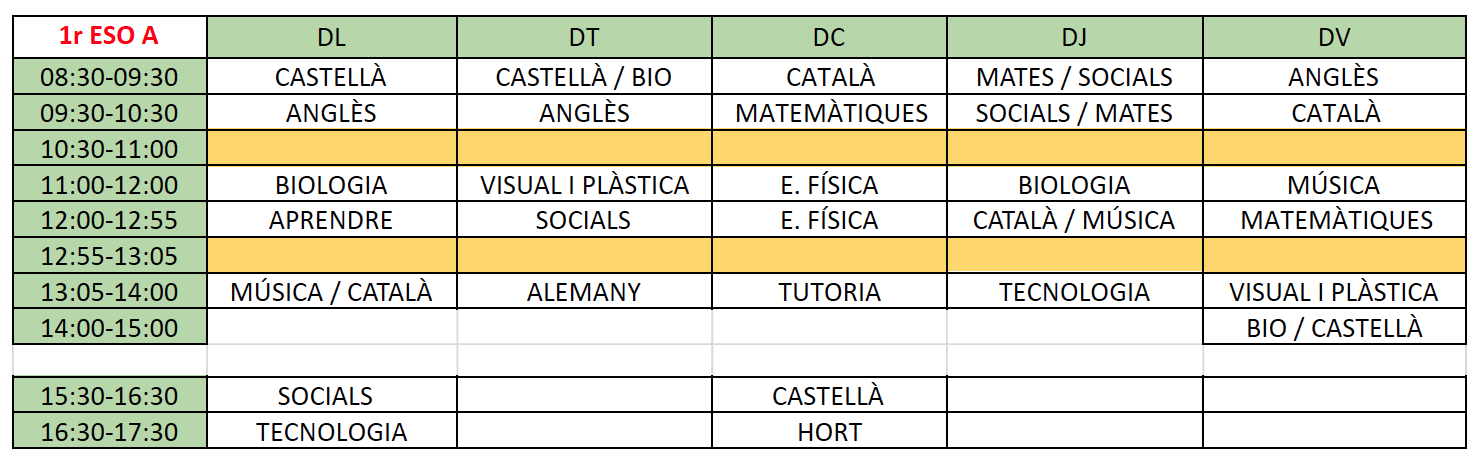Click the 16:30-17:30 time slot cell
The height and width of the screenshot is (466, 1479).
109,432
